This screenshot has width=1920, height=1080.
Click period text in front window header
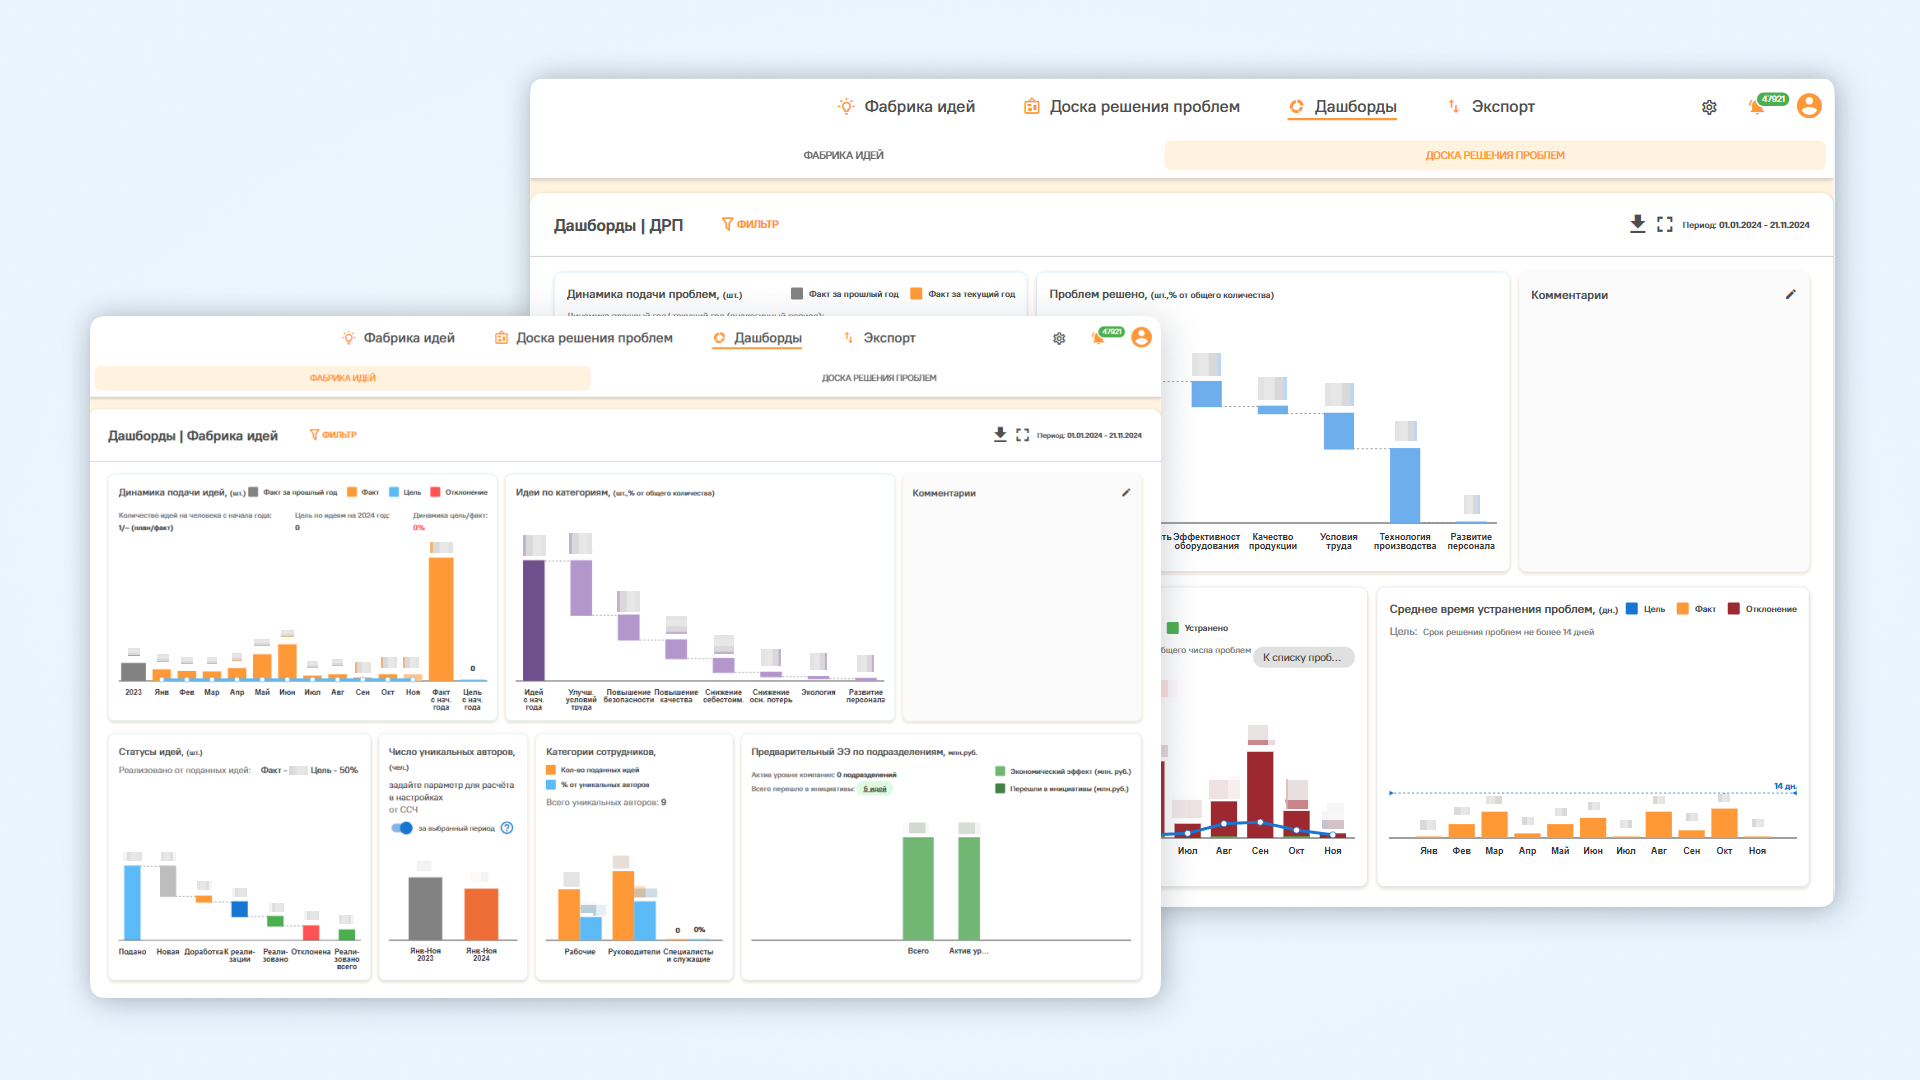(1089, 435)
